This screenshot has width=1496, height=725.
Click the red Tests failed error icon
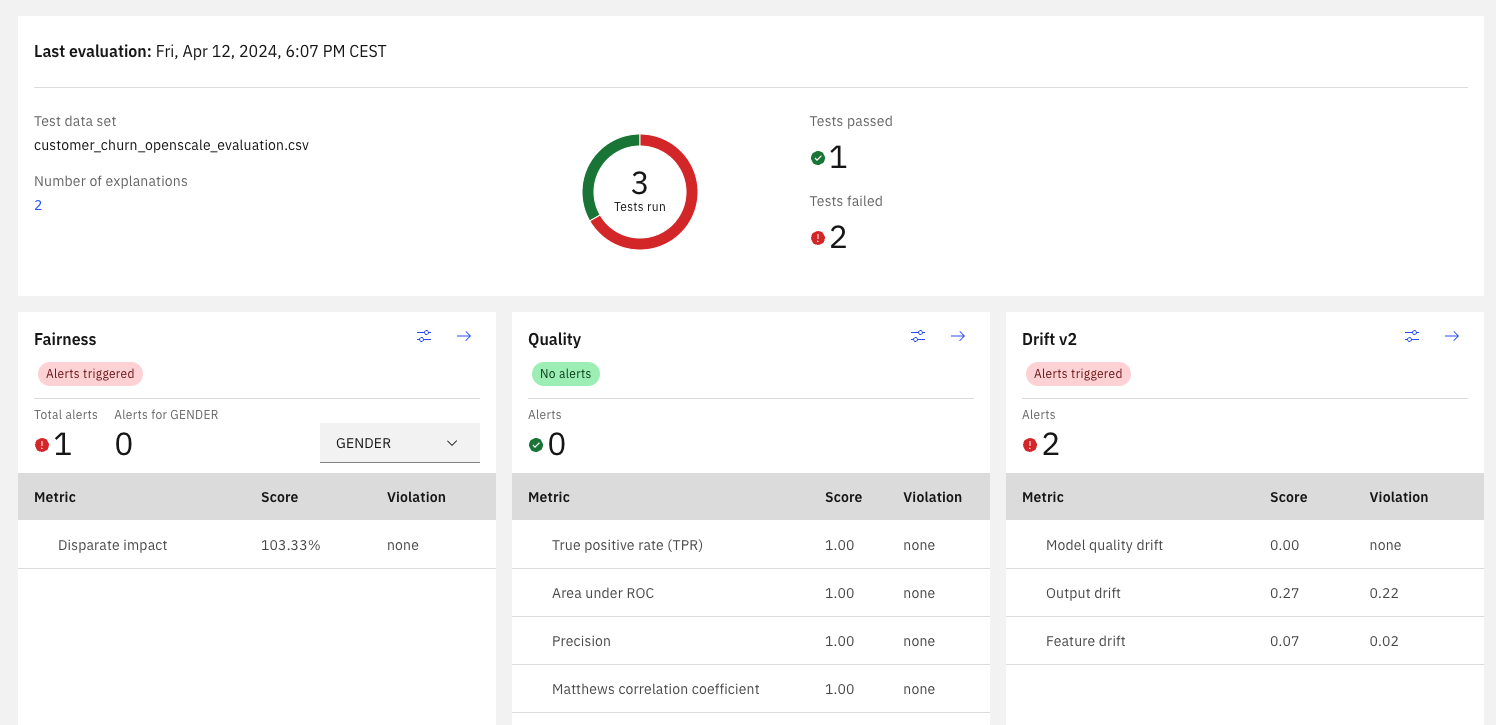(818, 238)
